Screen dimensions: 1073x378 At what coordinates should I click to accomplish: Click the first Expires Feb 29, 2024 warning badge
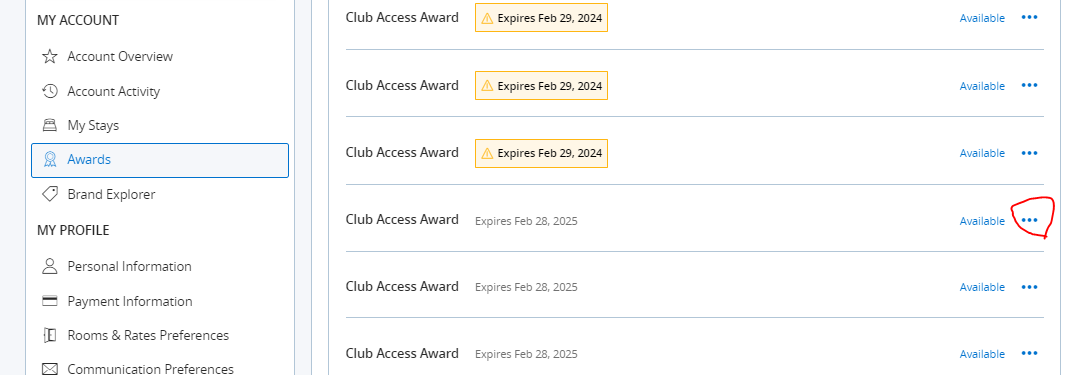541,18
